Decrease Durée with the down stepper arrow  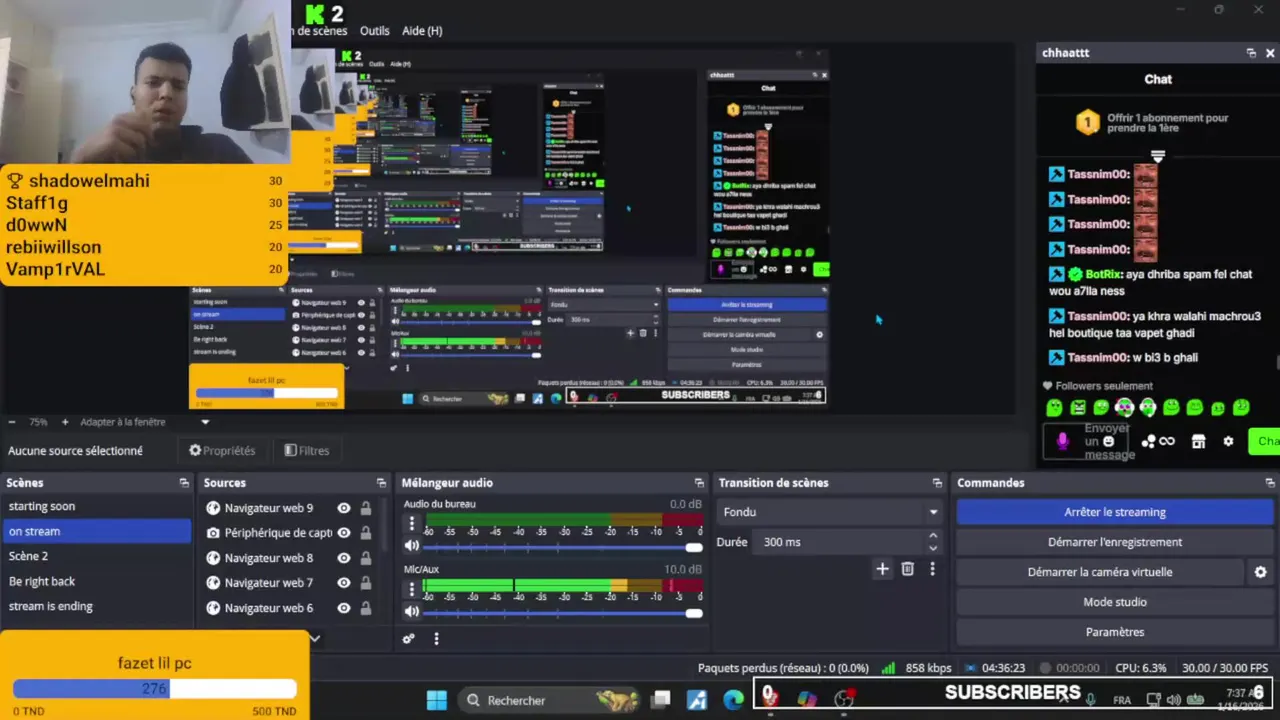(933, 548)
